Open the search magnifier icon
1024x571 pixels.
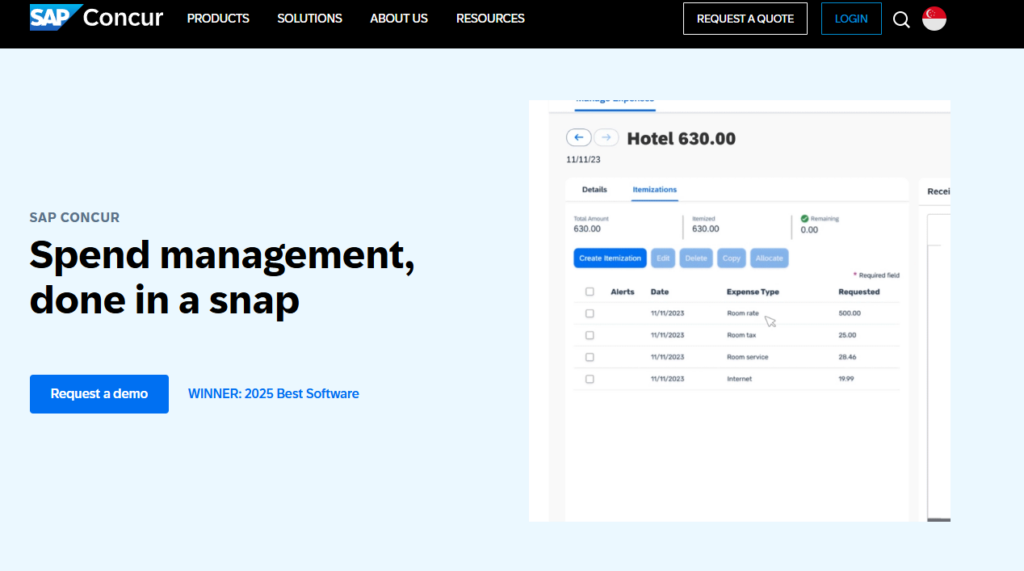(901, 19)
